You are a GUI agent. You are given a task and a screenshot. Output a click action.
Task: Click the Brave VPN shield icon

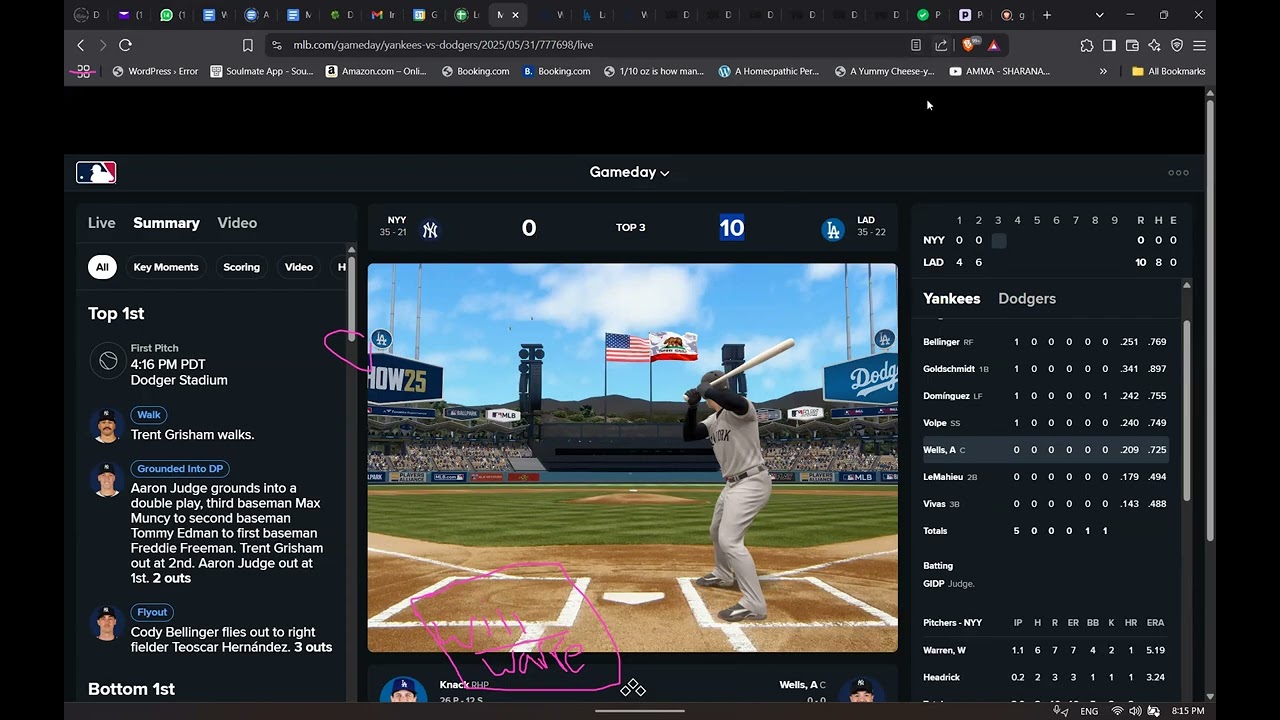pos(1177,45)
